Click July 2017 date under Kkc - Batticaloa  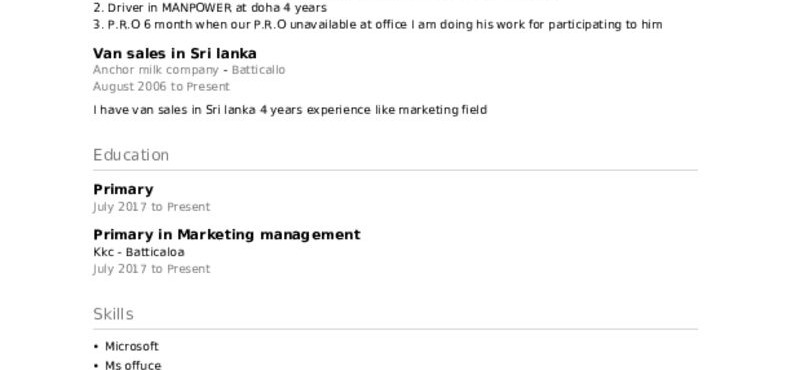152,269
